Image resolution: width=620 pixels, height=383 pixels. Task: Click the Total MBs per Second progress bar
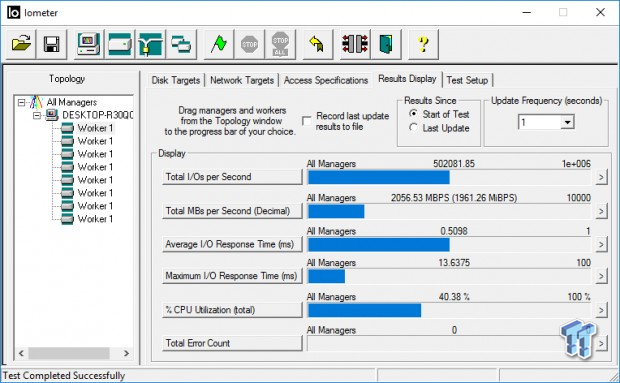(449, 211)
